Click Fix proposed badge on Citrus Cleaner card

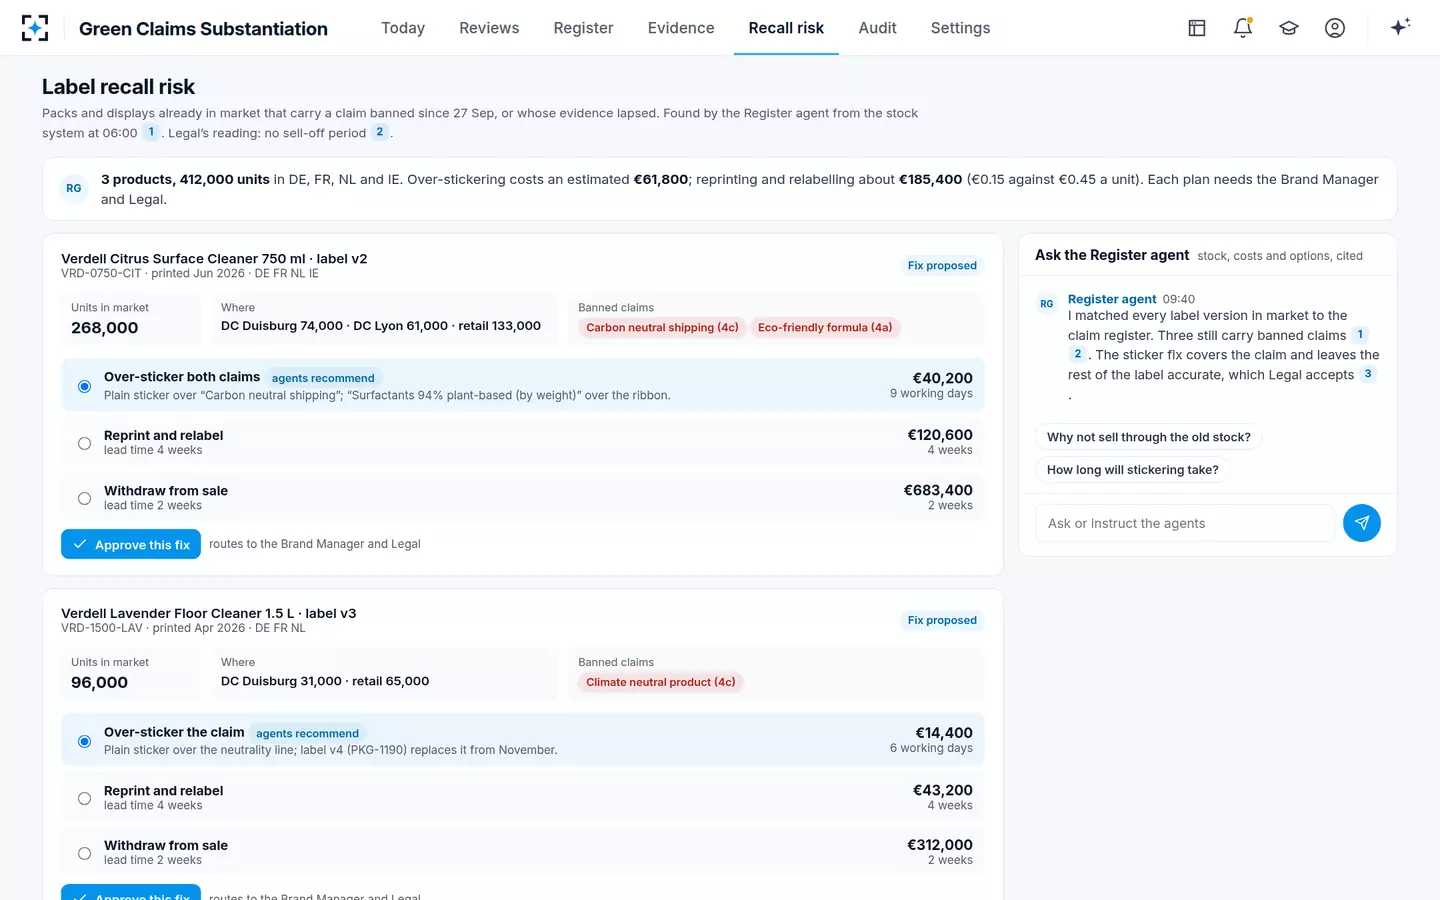pyautogui.click(x=942, y=266)
